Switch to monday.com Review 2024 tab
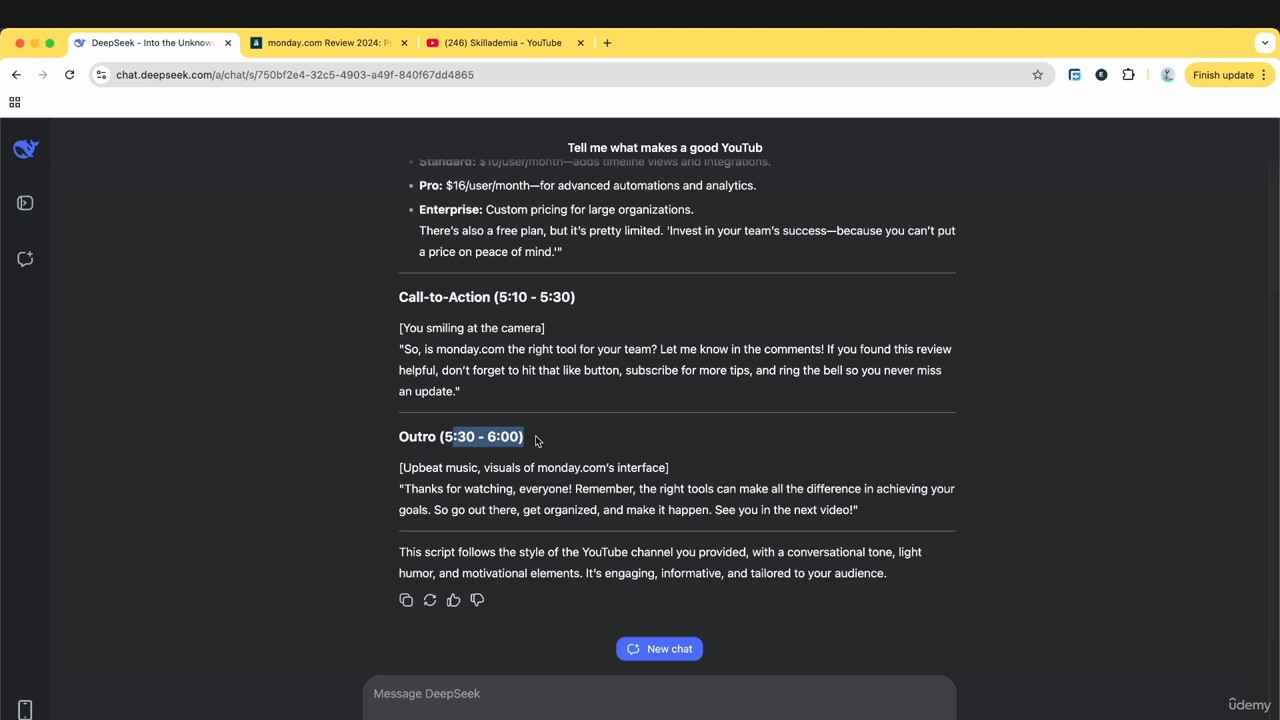1280x720 pixels. (x=329, y=43)
